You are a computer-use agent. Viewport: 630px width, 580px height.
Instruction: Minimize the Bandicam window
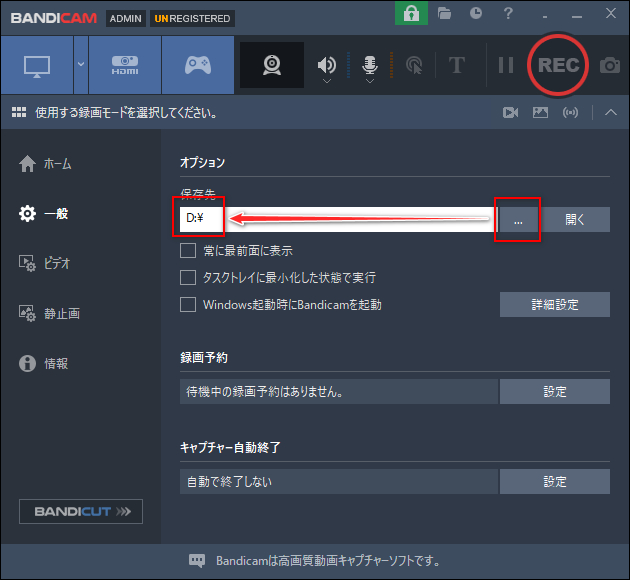[577, 16]
